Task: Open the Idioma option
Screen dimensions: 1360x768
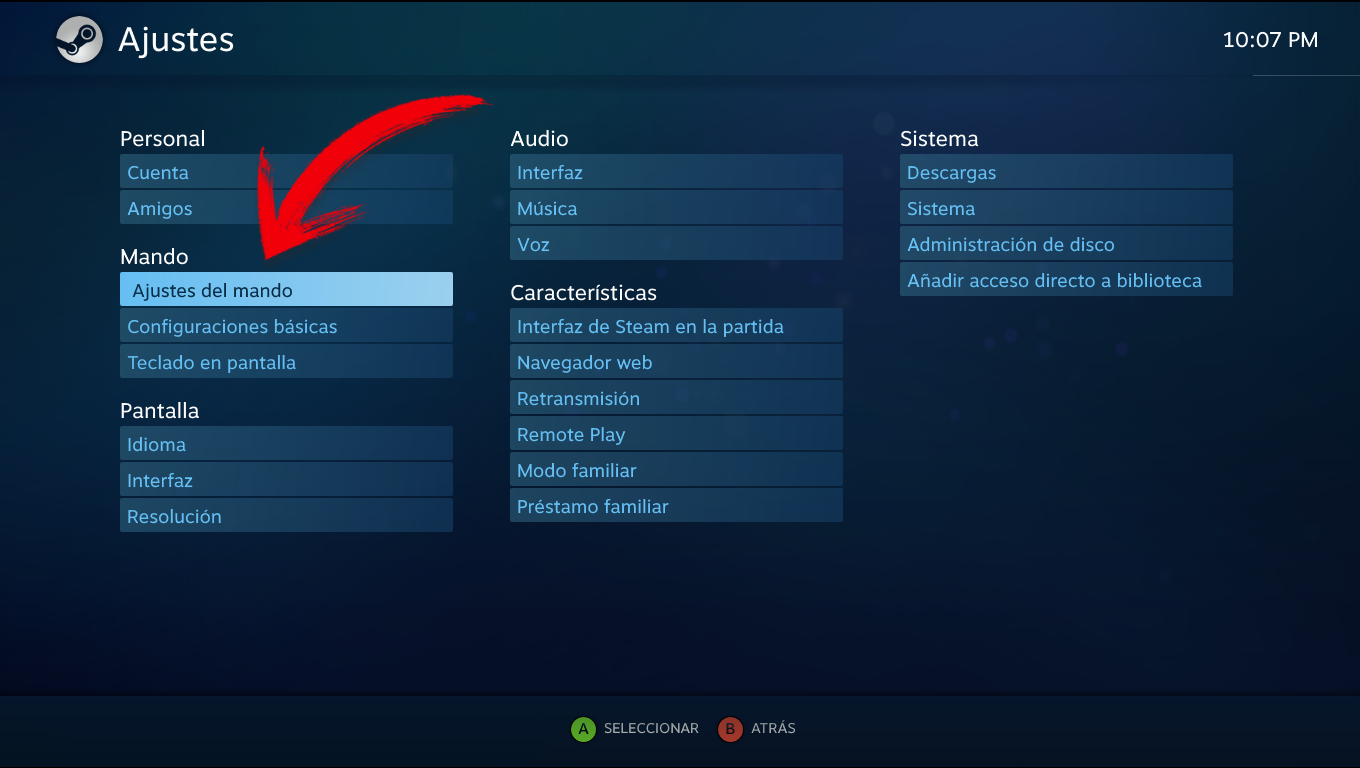Action: pyautogui.click(x=286, y=443)
